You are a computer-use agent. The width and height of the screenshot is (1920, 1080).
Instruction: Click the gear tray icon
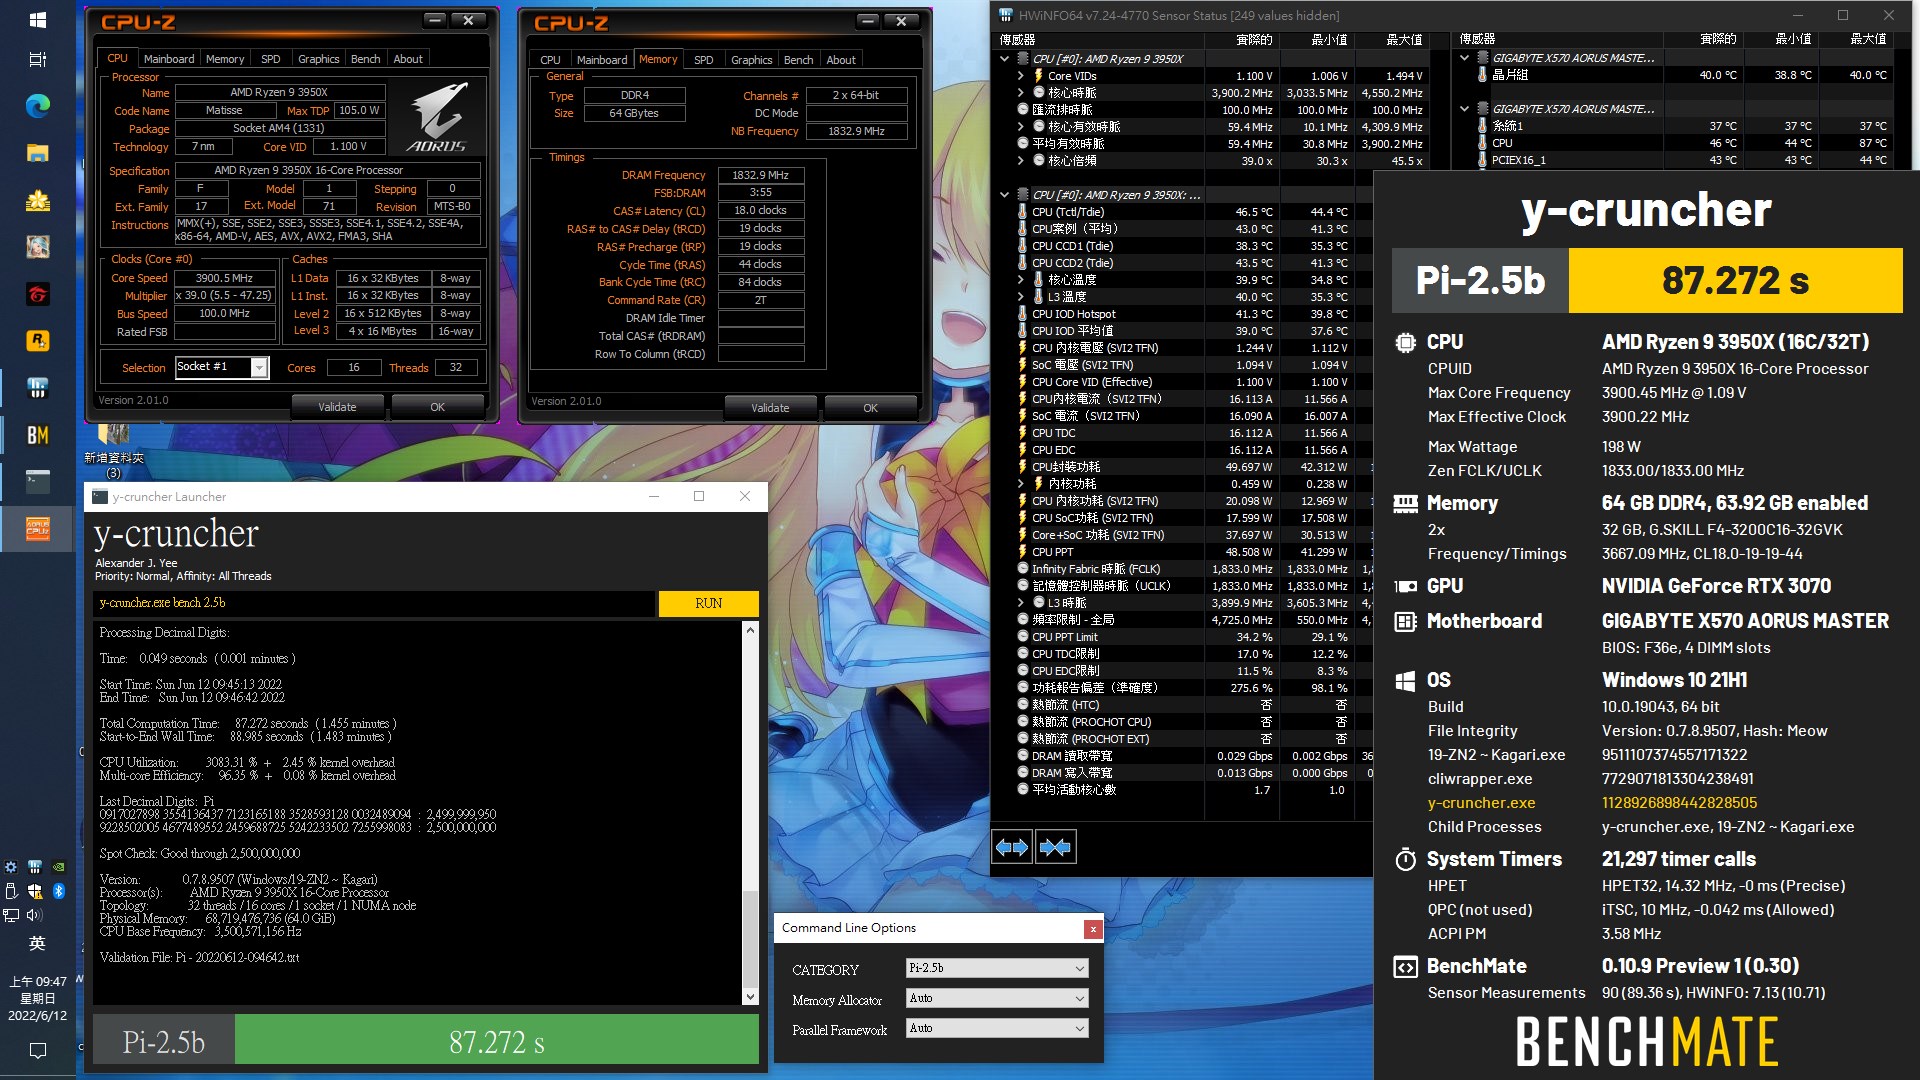[11, 867]
